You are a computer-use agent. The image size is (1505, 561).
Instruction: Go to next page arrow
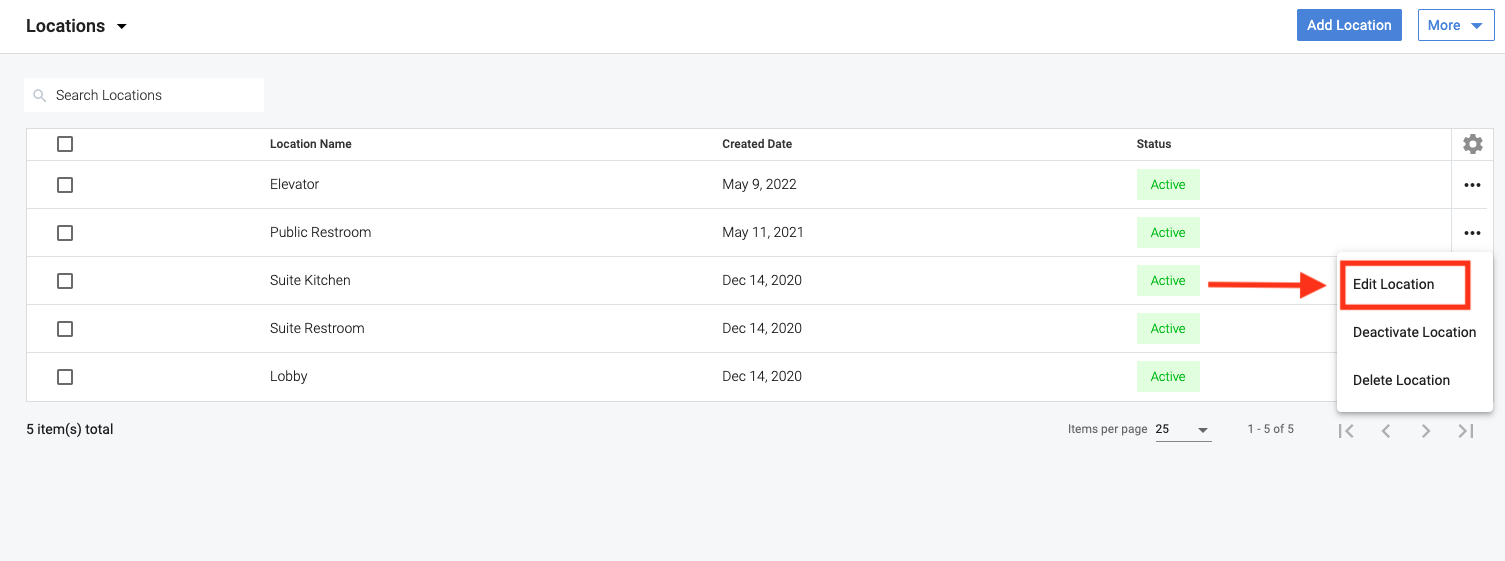pos(1426,430)
